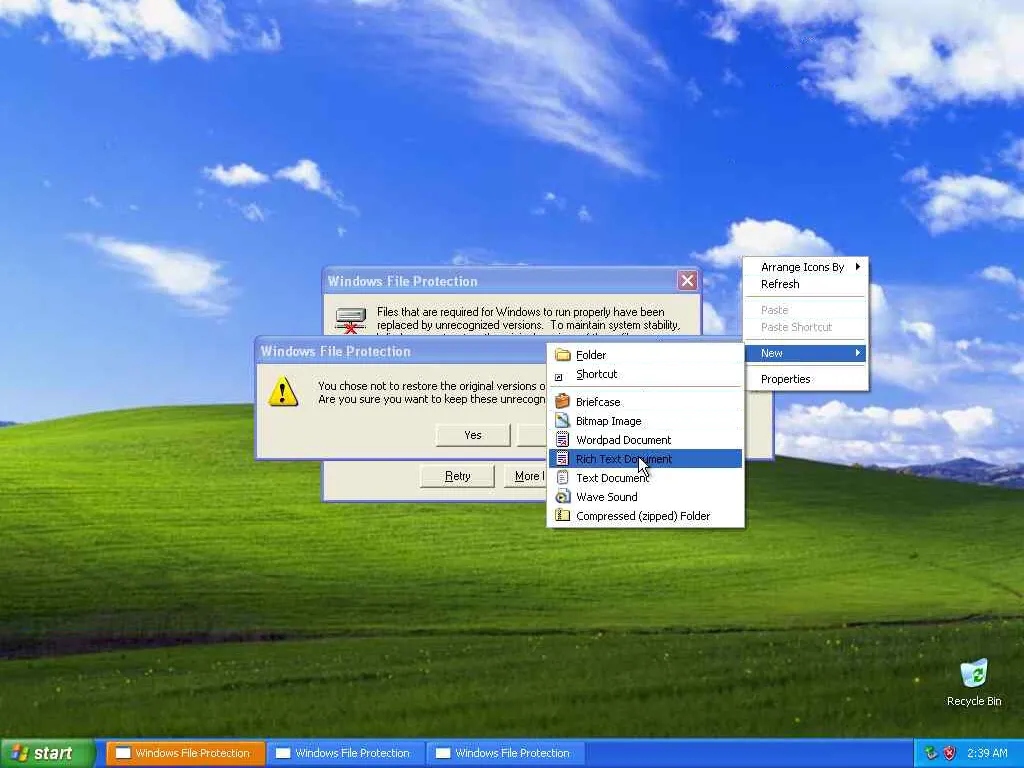
Task: Switch to first Windows File Protection taskbar button
Action: 185,753
